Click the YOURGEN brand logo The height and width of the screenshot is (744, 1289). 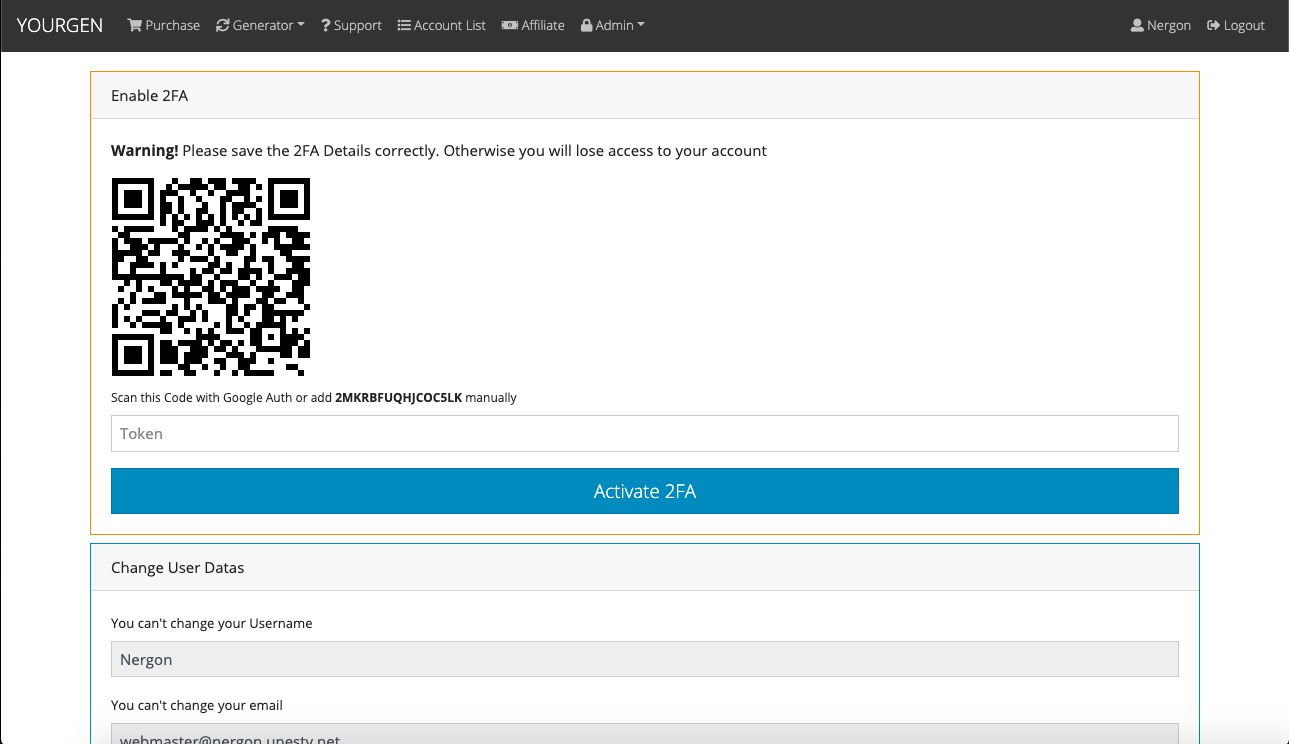pos(60,25)
